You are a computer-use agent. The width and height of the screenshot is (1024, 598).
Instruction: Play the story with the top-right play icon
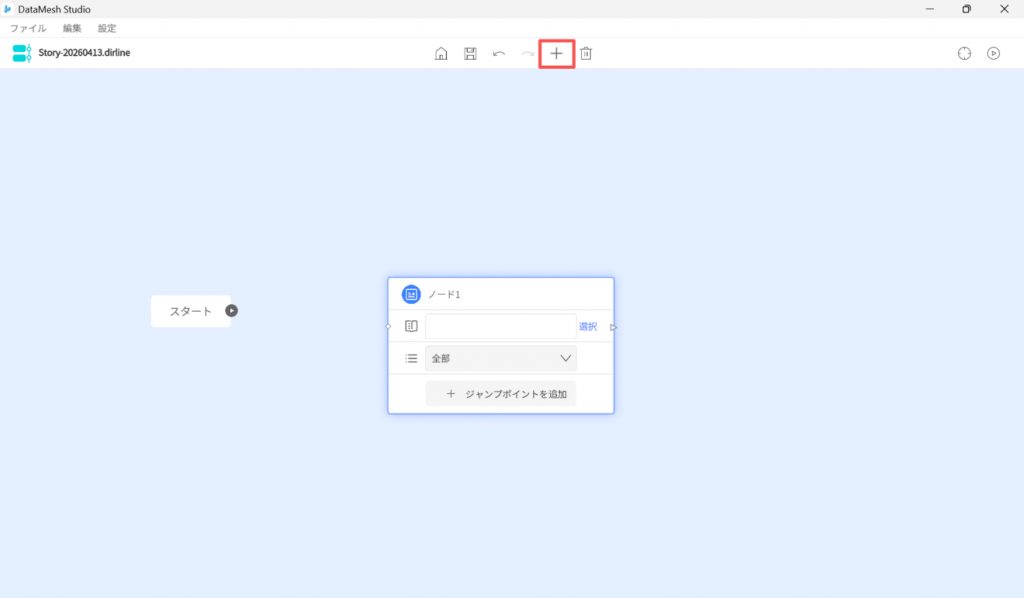coord(993,53)
